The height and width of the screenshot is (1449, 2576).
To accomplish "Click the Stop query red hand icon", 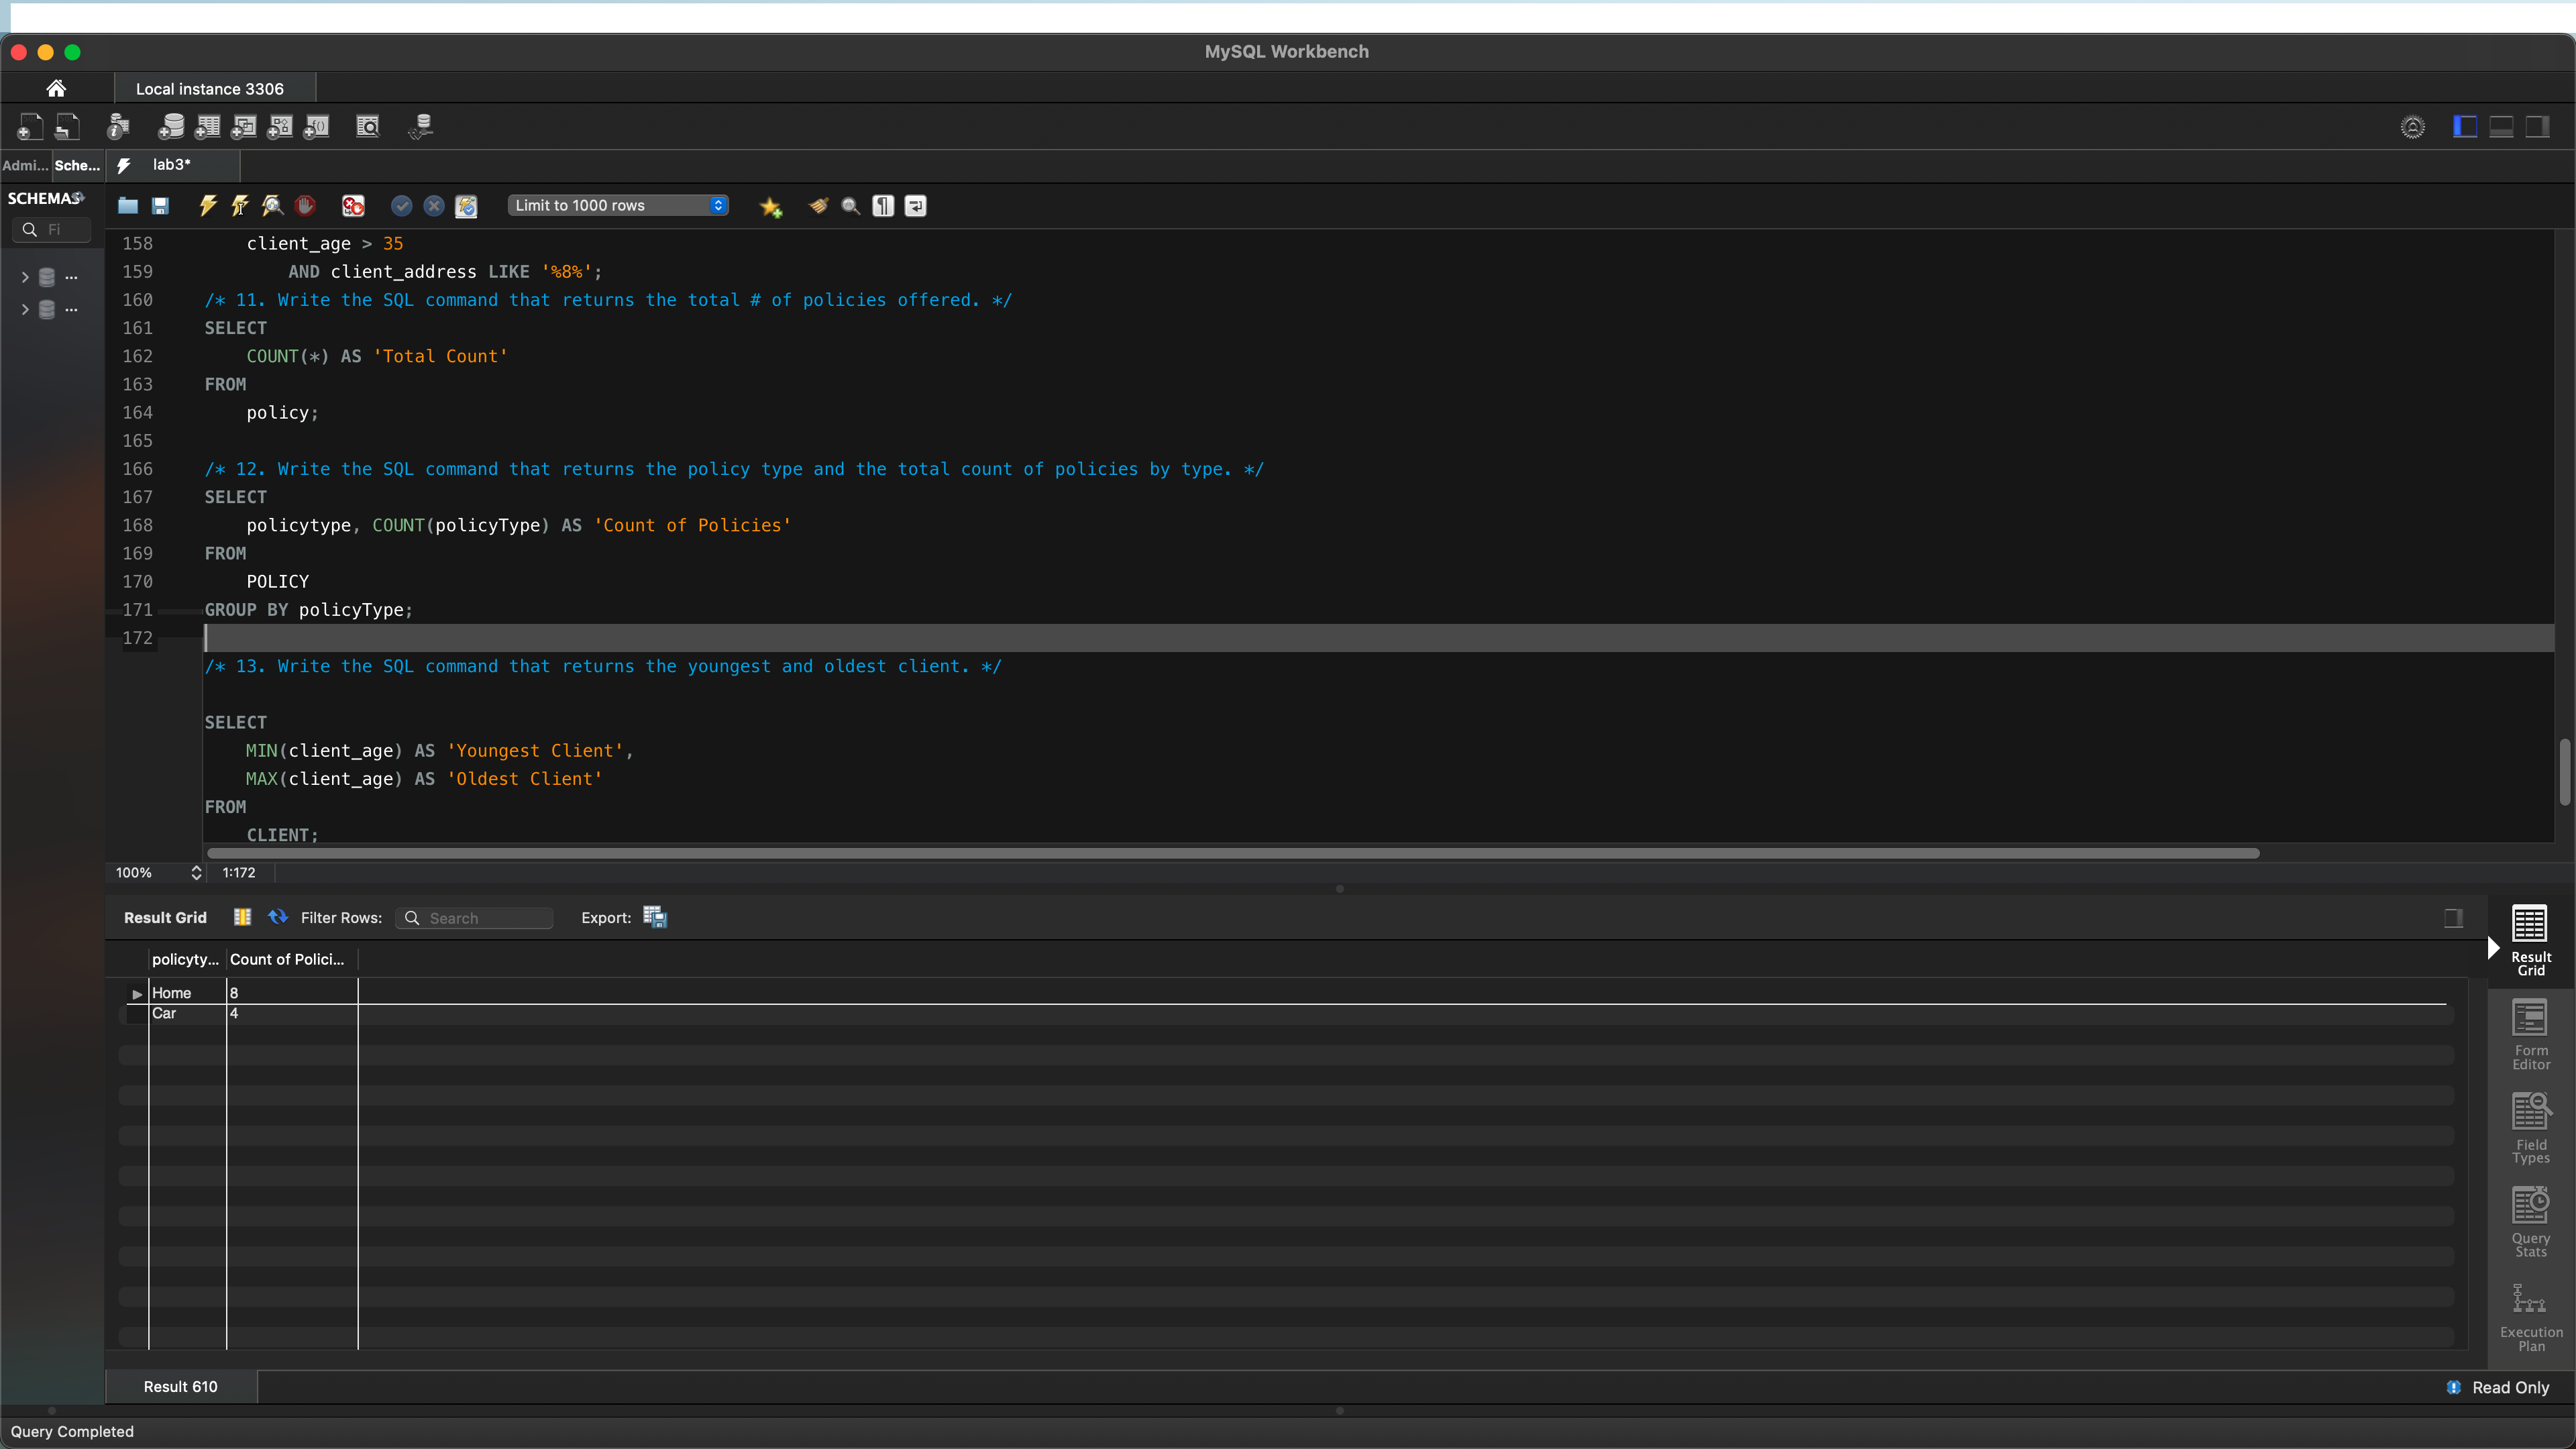I will tap(305, 206).
